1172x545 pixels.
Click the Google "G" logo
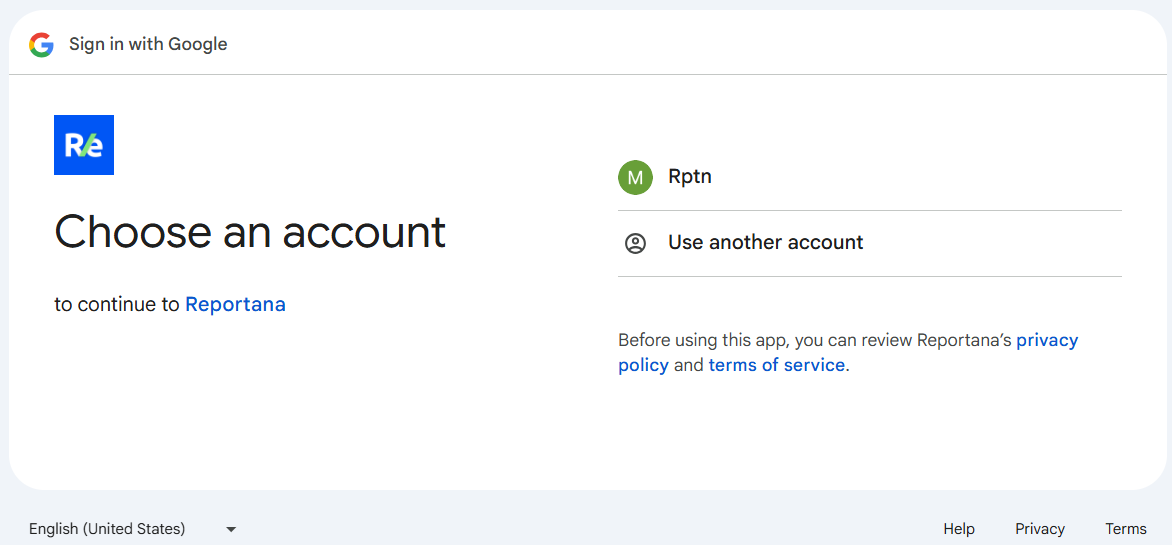click(x=41, y=44)
